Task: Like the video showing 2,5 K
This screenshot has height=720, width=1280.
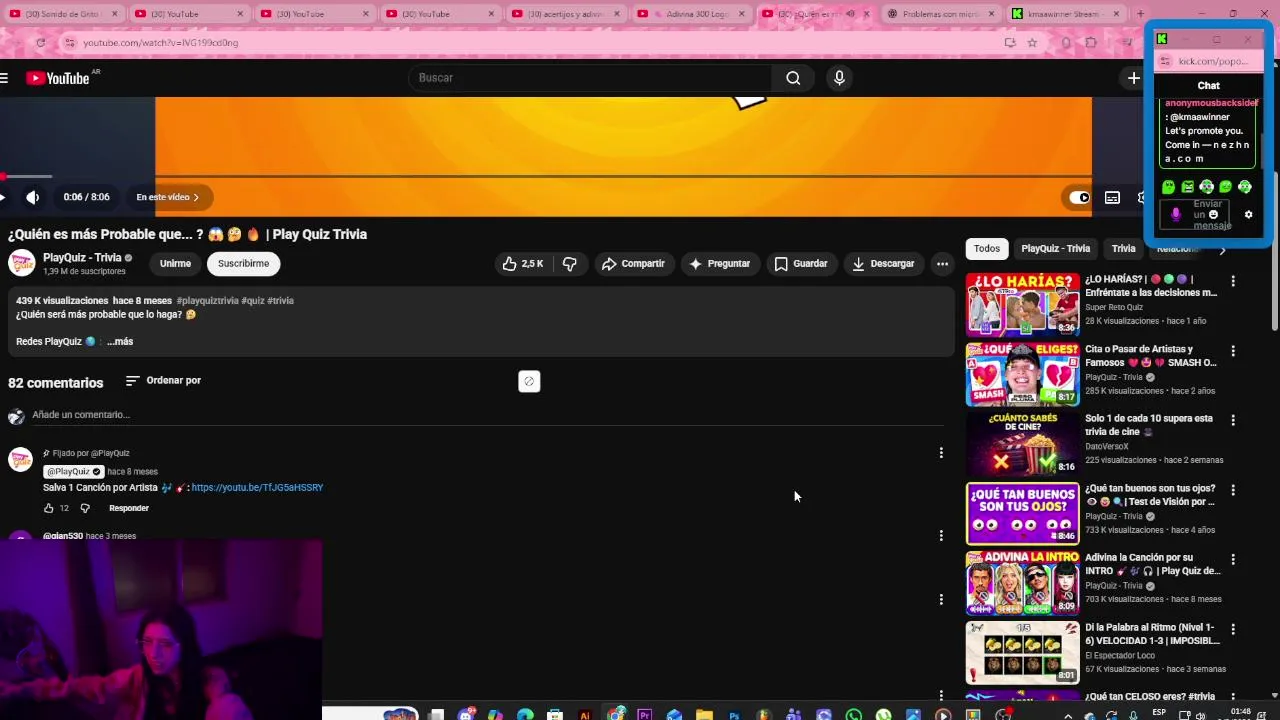Action: point(523,264)
